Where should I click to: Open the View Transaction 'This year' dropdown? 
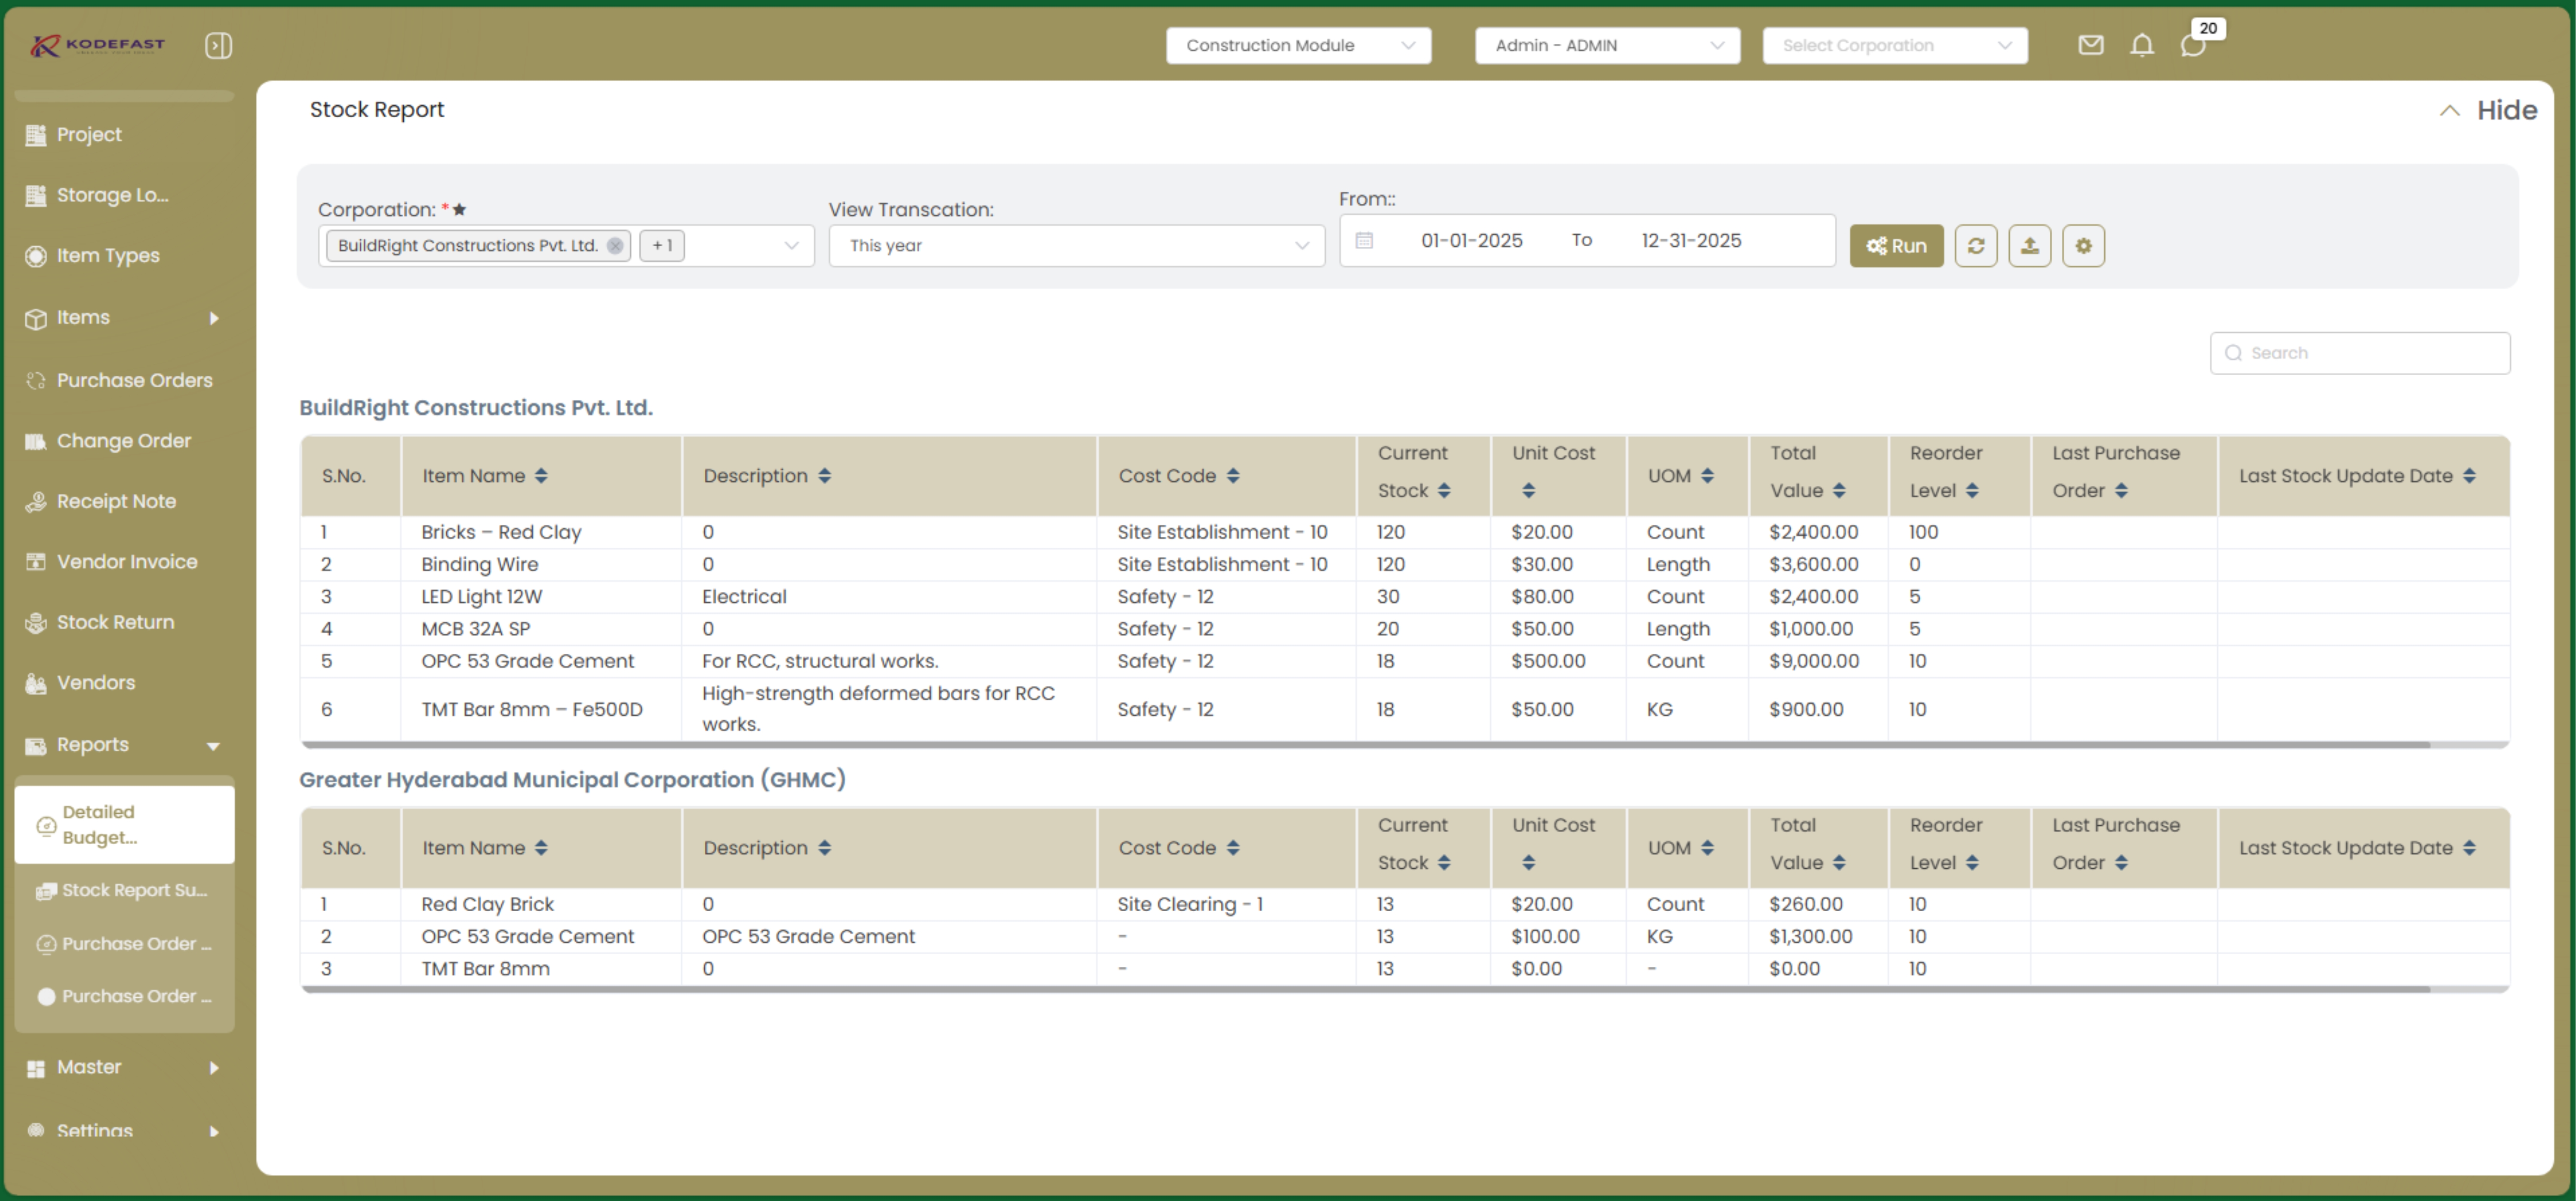1076,246
